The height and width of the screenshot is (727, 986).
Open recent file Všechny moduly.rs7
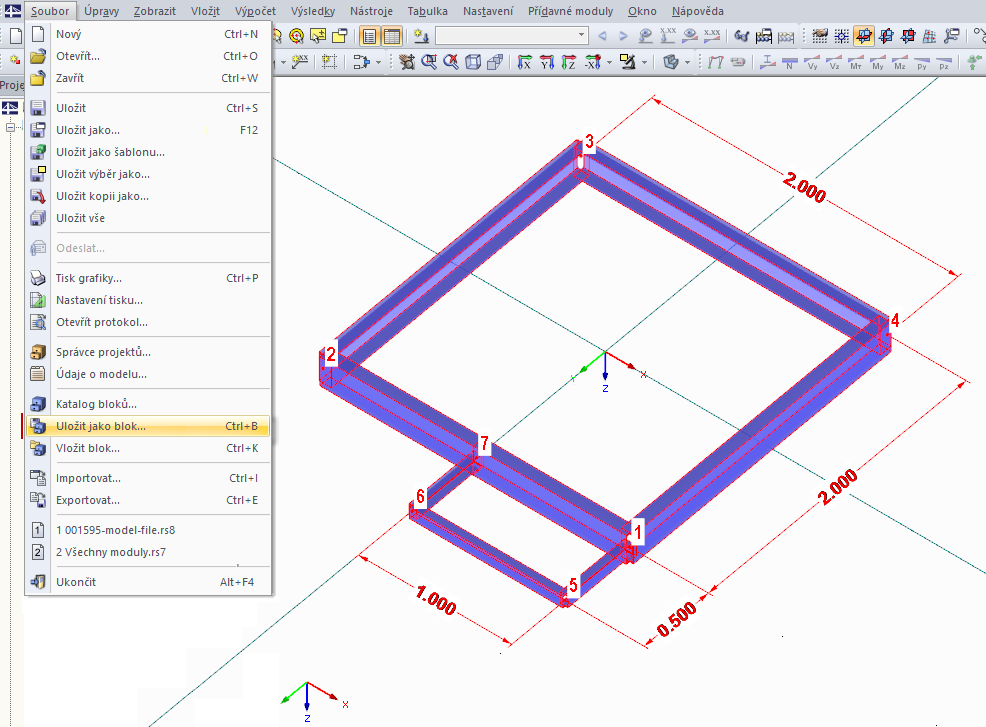pyautogui.click(x=148, y=552)
